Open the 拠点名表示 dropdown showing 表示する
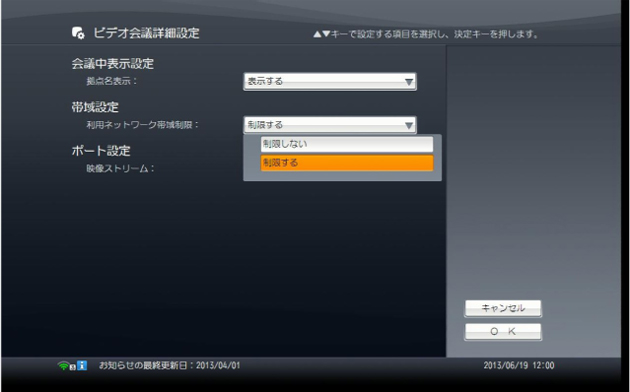The width and height of the screenshot is (630, 392). (330, 82)
